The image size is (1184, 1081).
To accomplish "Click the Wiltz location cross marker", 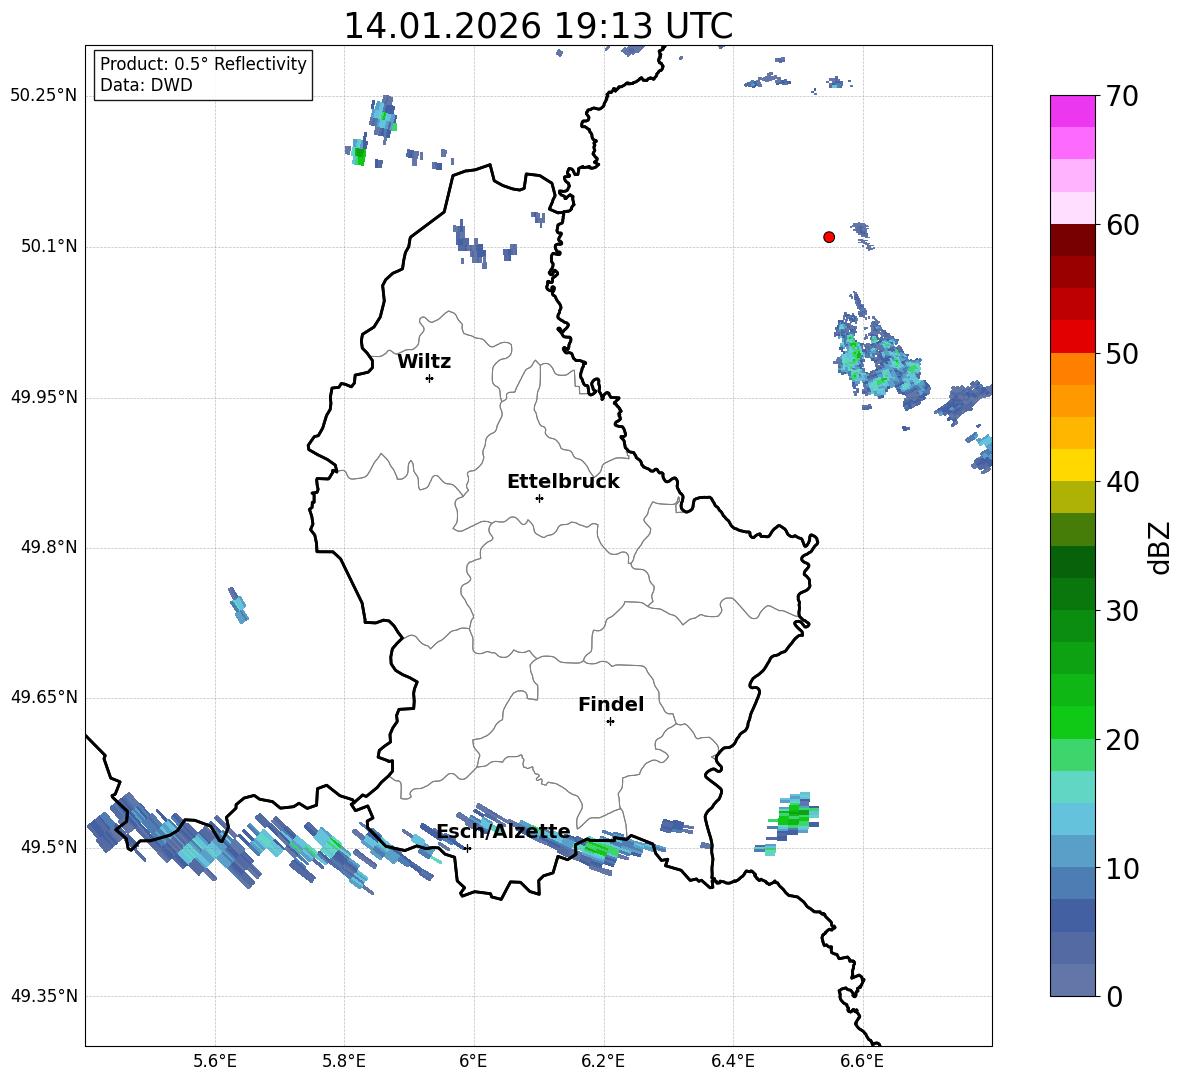I will (430, 378).
